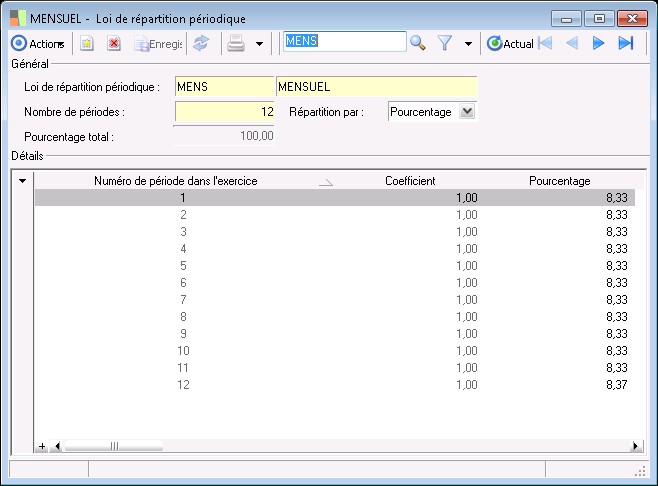Minimize the MENSUEL window
This screenshot has width=658, height=486.
566,19
